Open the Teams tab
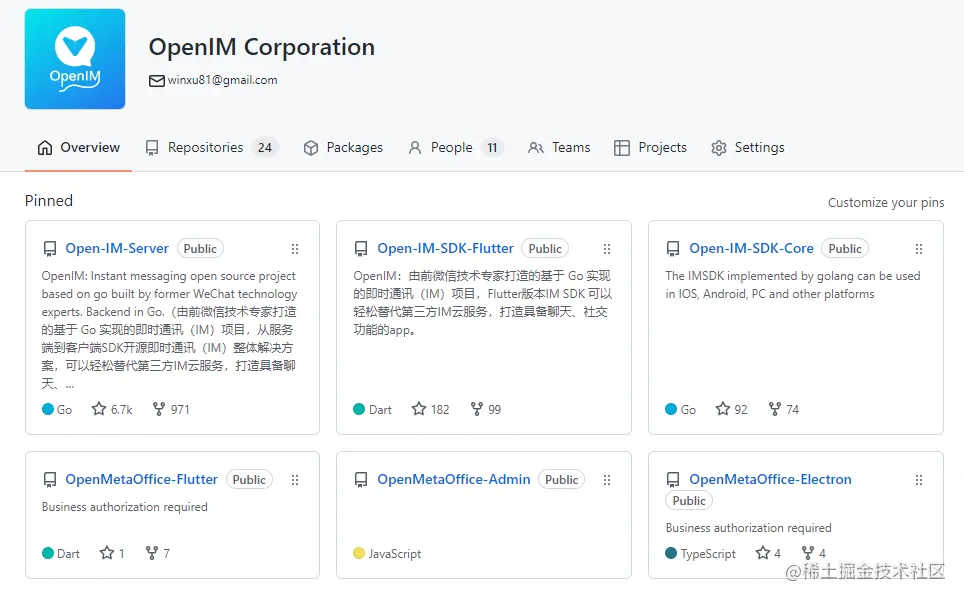 (559, 148)
